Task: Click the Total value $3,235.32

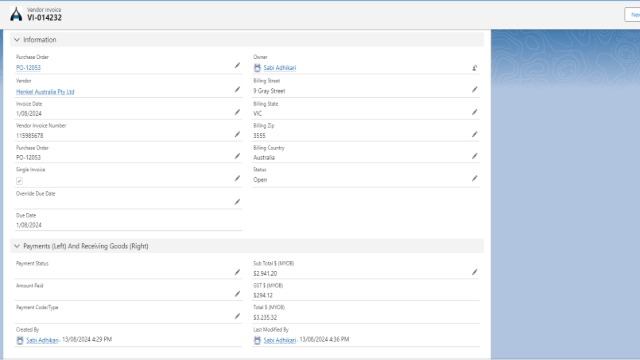Action: pyautogui.click(x=265, y=317)
